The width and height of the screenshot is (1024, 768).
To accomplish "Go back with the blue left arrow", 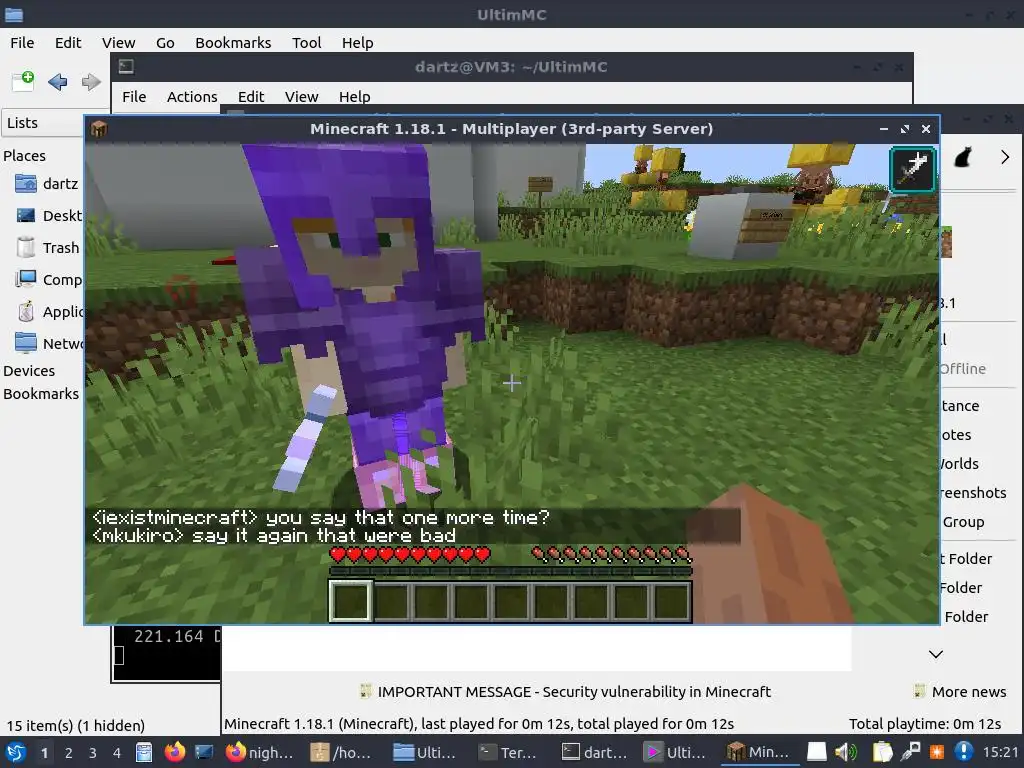I will pos(57,82).
